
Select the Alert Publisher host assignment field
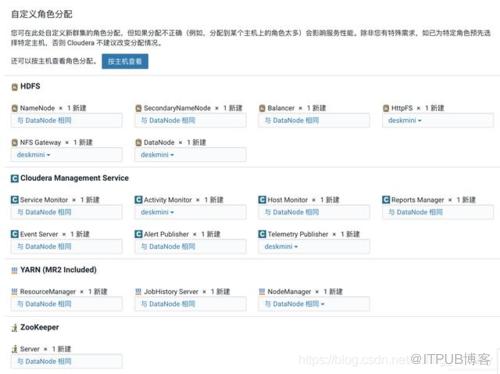[190, 246]
